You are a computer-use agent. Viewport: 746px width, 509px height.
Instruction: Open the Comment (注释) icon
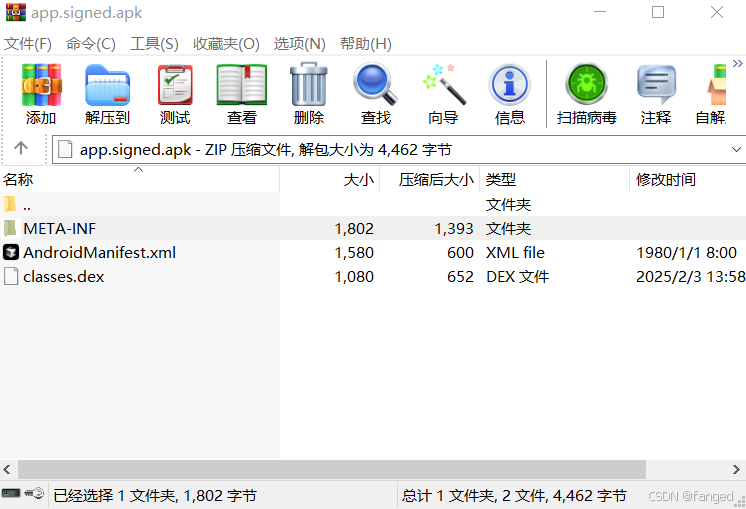656,85
